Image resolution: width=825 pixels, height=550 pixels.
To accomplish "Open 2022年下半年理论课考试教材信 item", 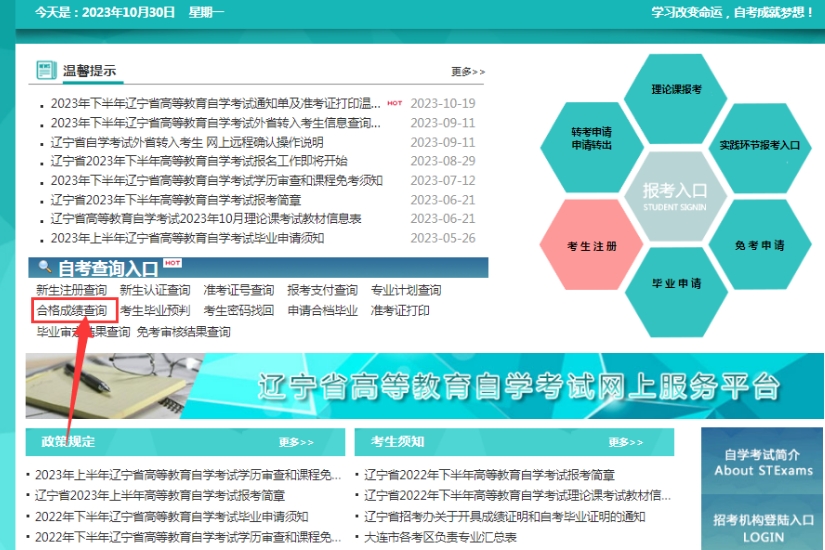I will coord(518,496).
